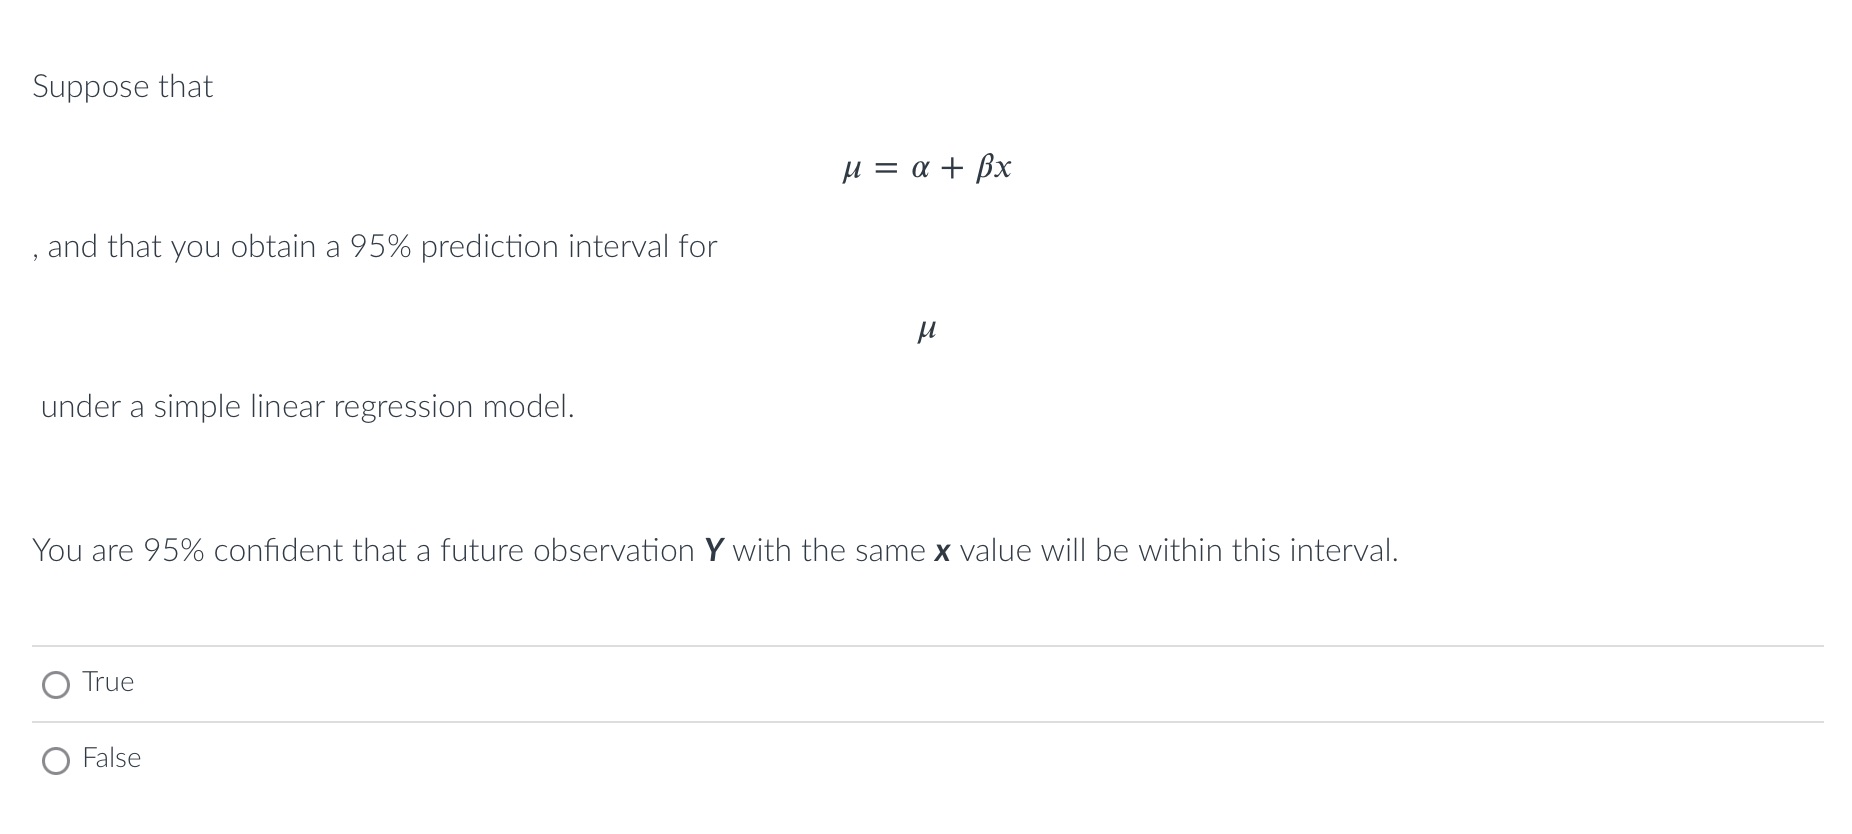This screenshot has width=1852, height=834.
Task: Select the False radio button
Action: (58, 760)
